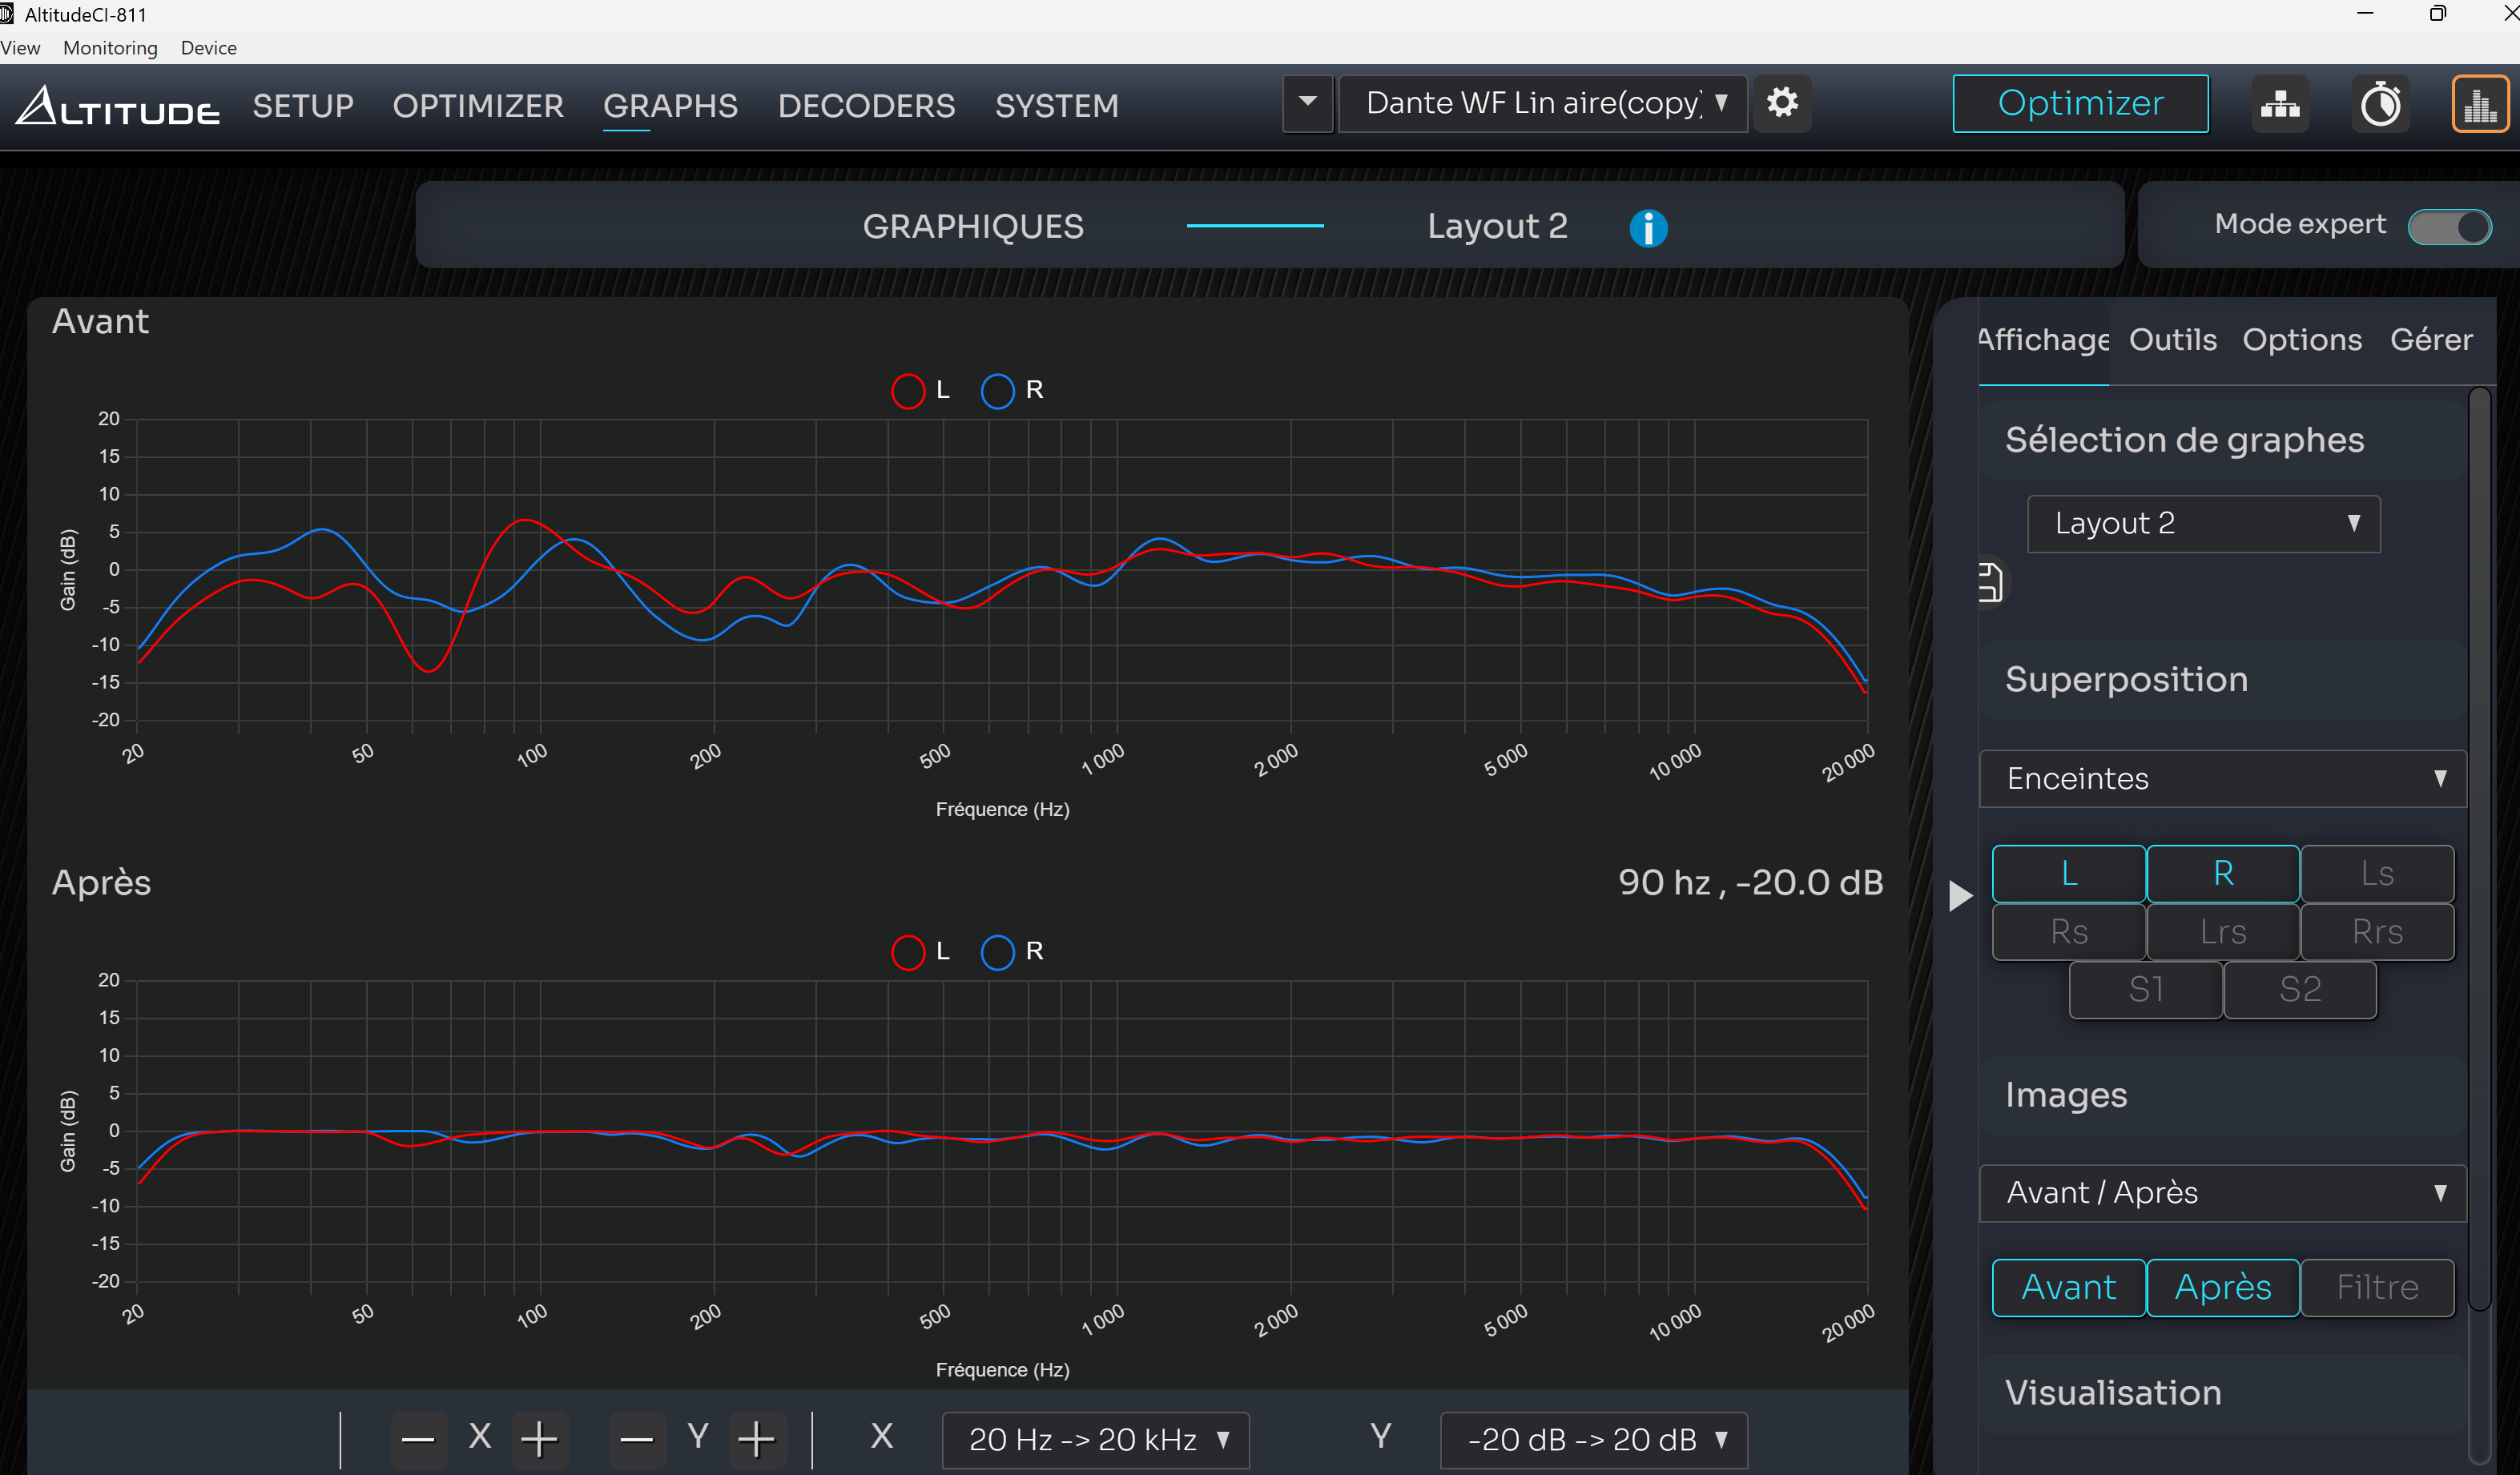Enable the Lrs speaker overlay
Image resolution: width=2520 pixels, height=1475 pixels.
(2223, 932)
